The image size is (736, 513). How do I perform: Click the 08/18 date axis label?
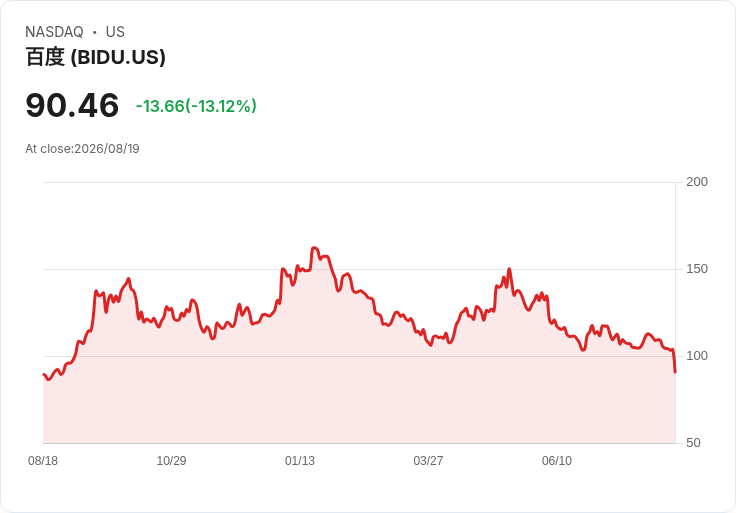pos(43,461)
